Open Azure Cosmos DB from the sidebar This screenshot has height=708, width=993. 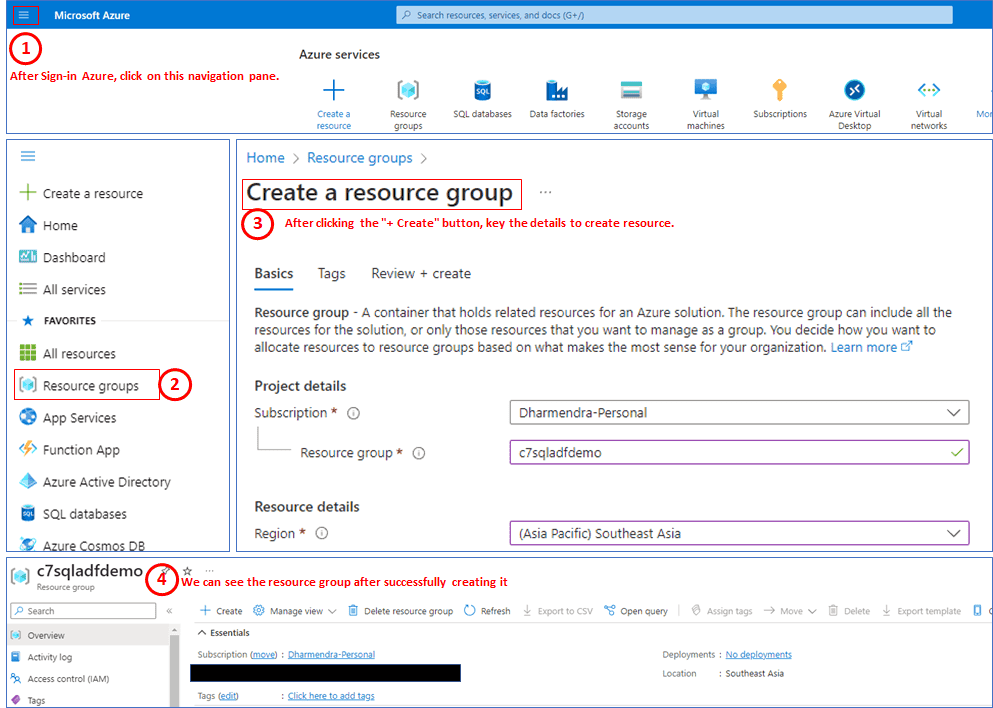point(92,545)
